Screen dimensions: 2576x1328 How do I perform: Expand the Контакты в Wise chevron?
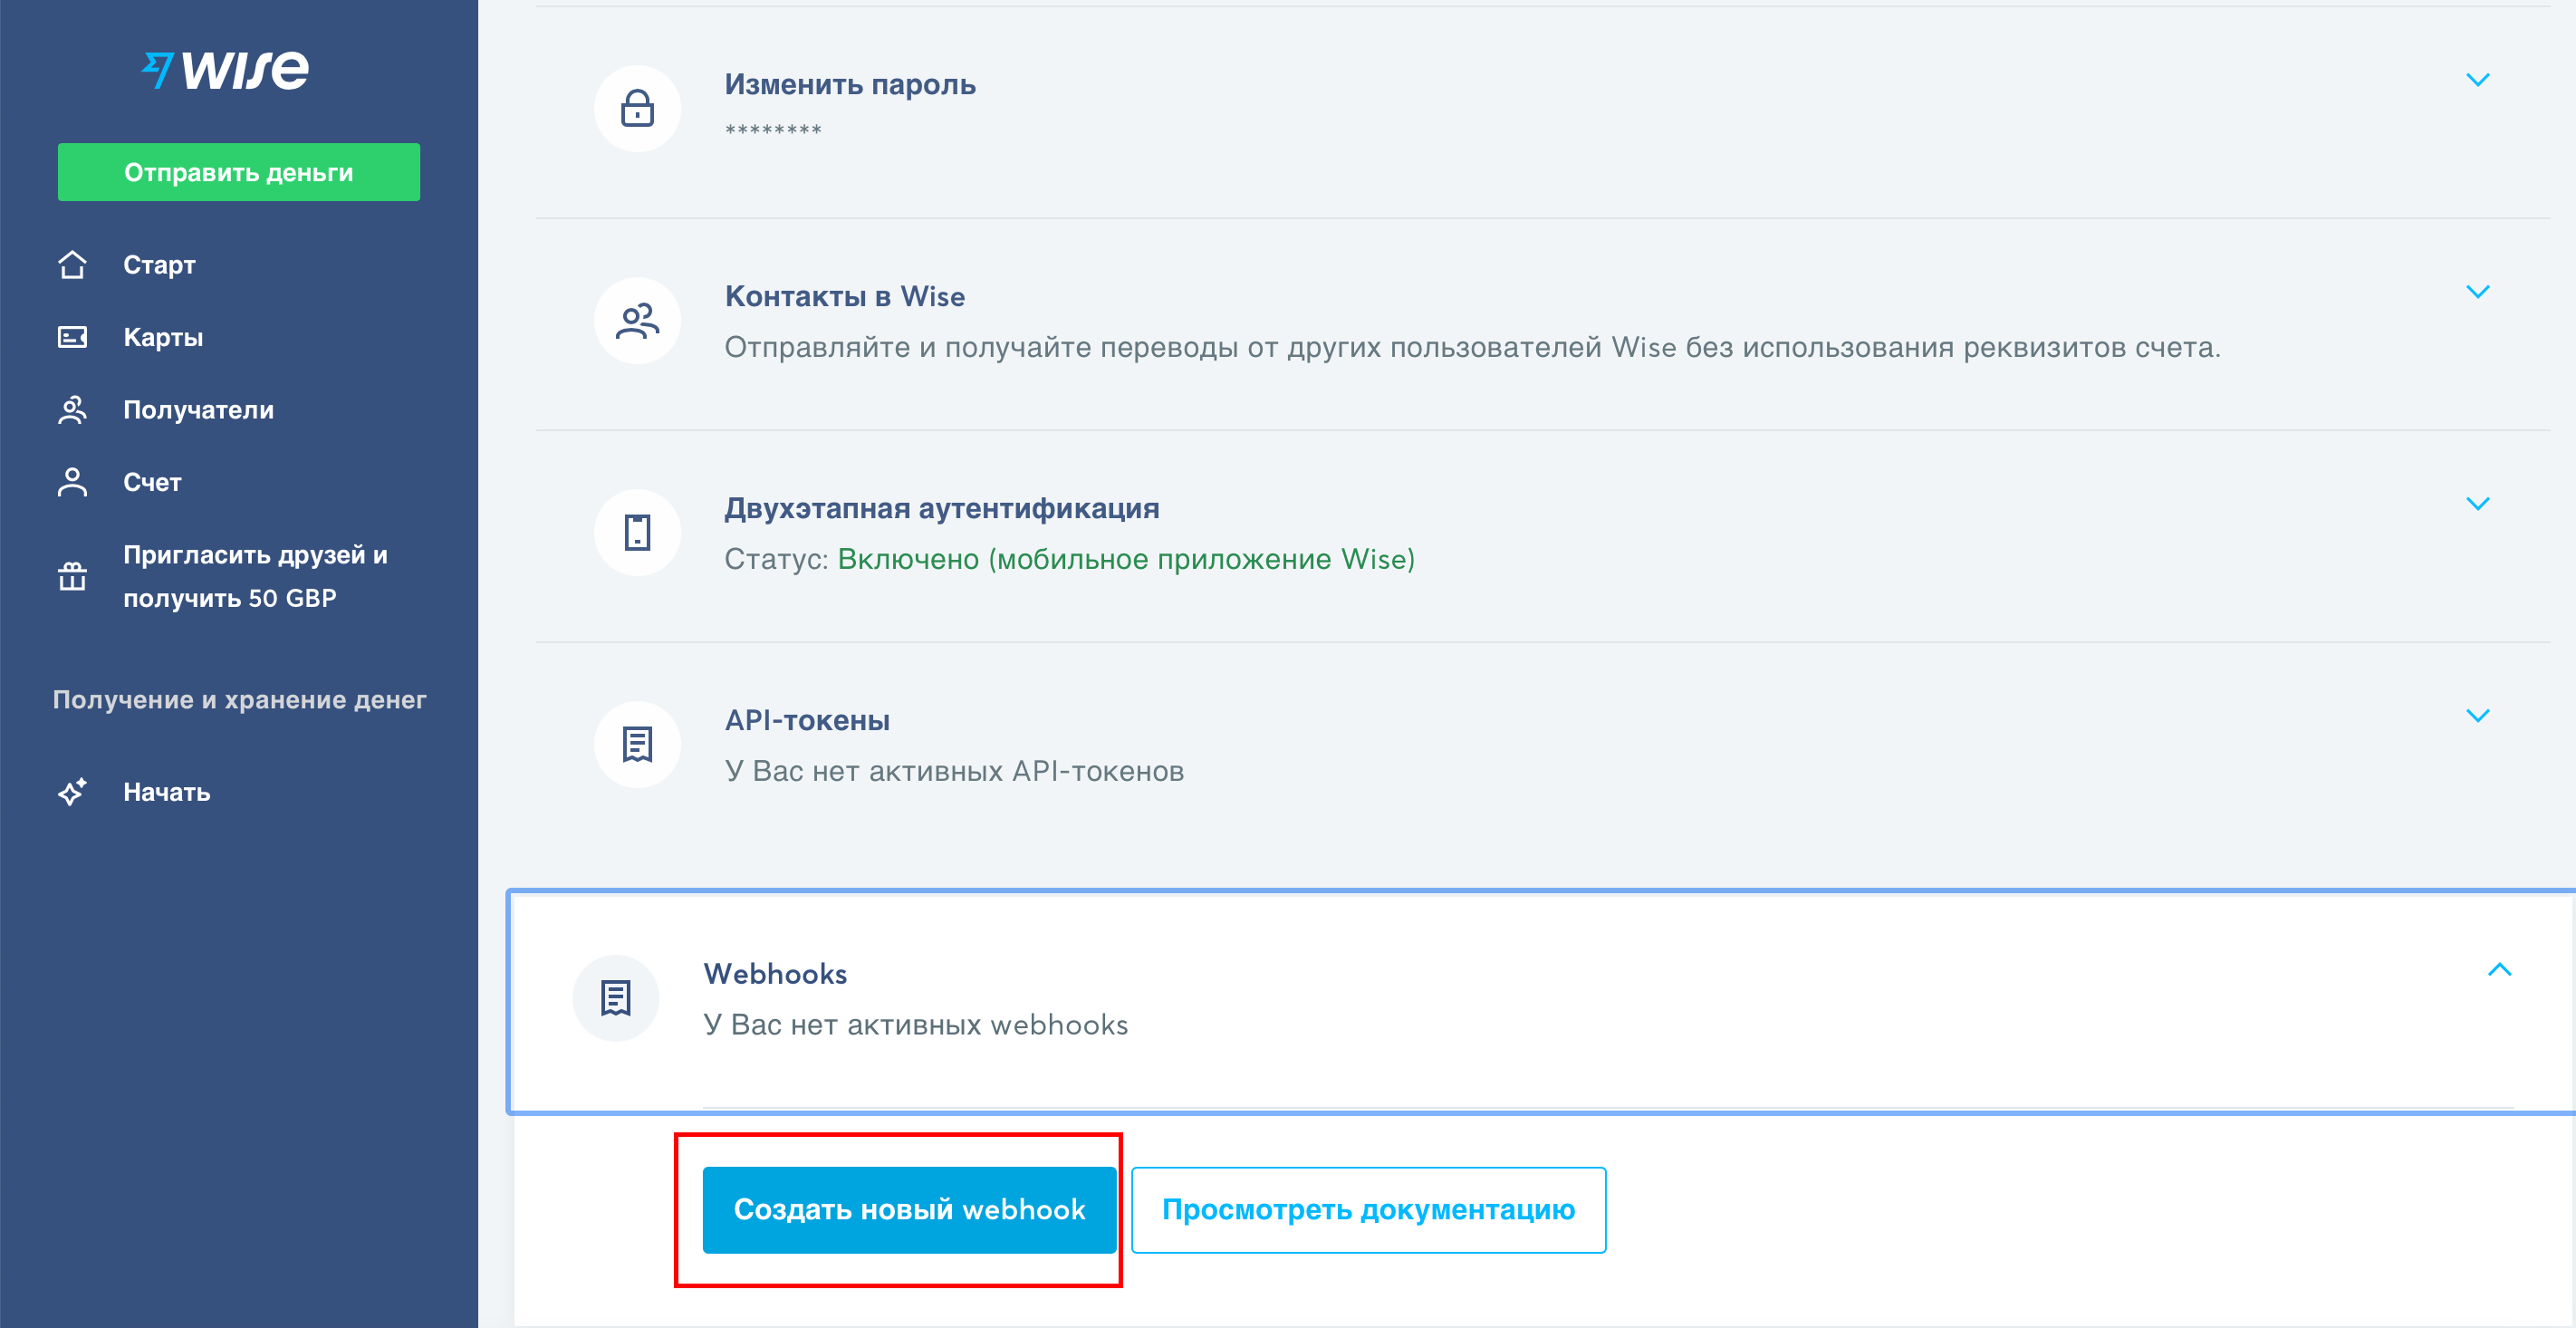point(2477,292)
